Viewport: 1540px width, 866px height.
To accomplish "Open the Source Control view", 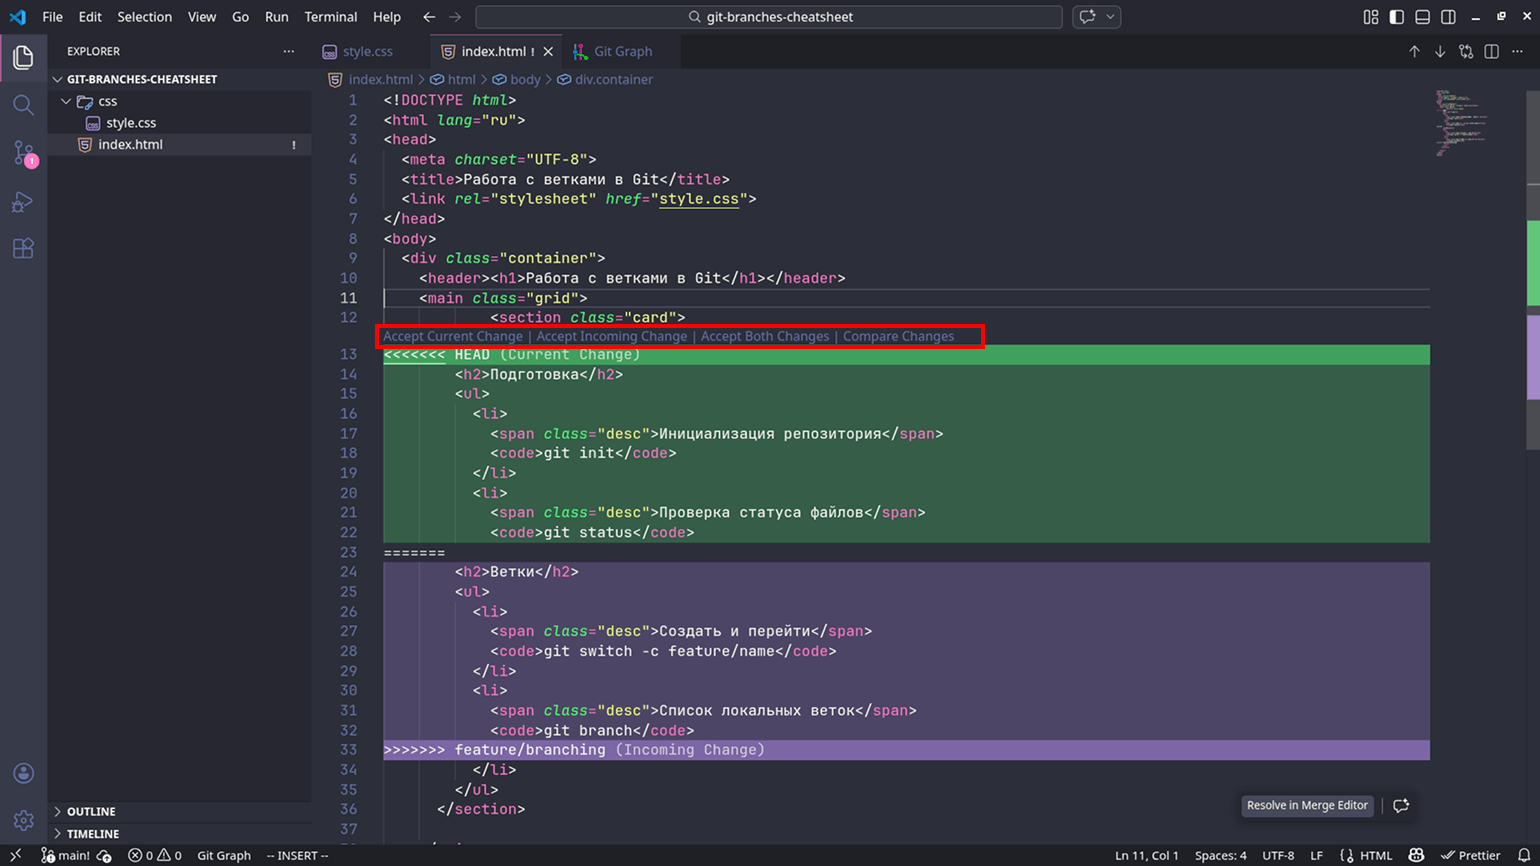I will (x=24, y=153).
